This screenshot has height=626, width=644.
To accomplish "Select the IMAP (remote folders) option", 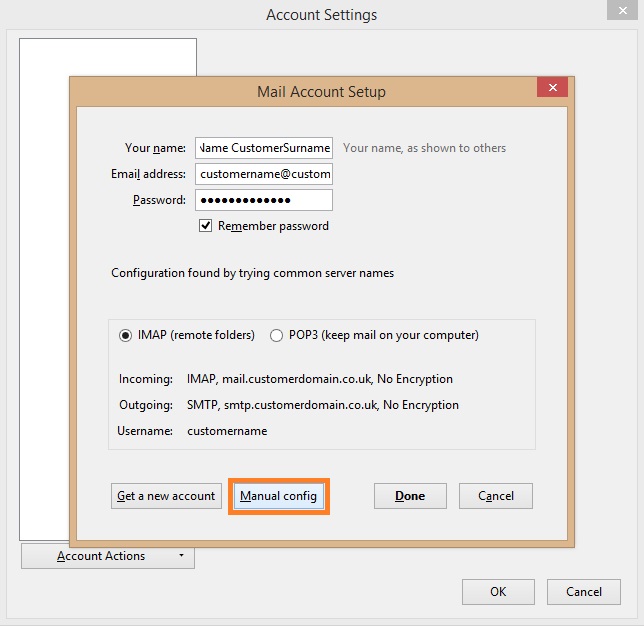I will [127, 336].
